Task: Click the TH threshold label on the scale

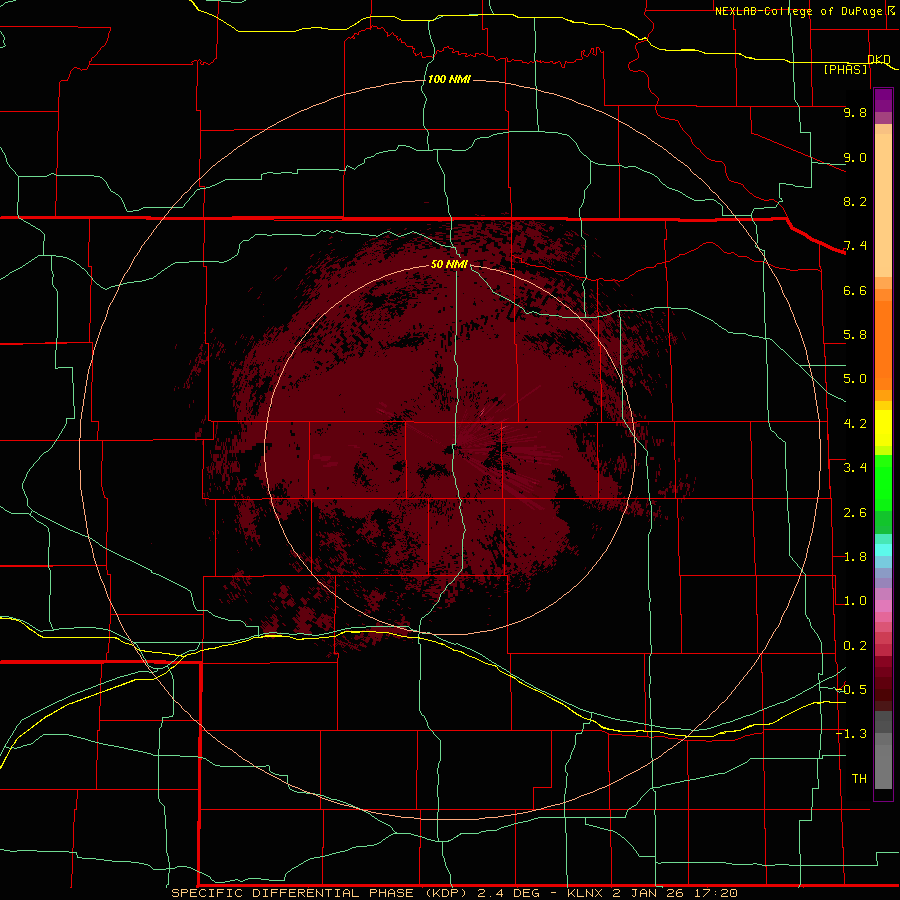Action: [x=859, y=779]
